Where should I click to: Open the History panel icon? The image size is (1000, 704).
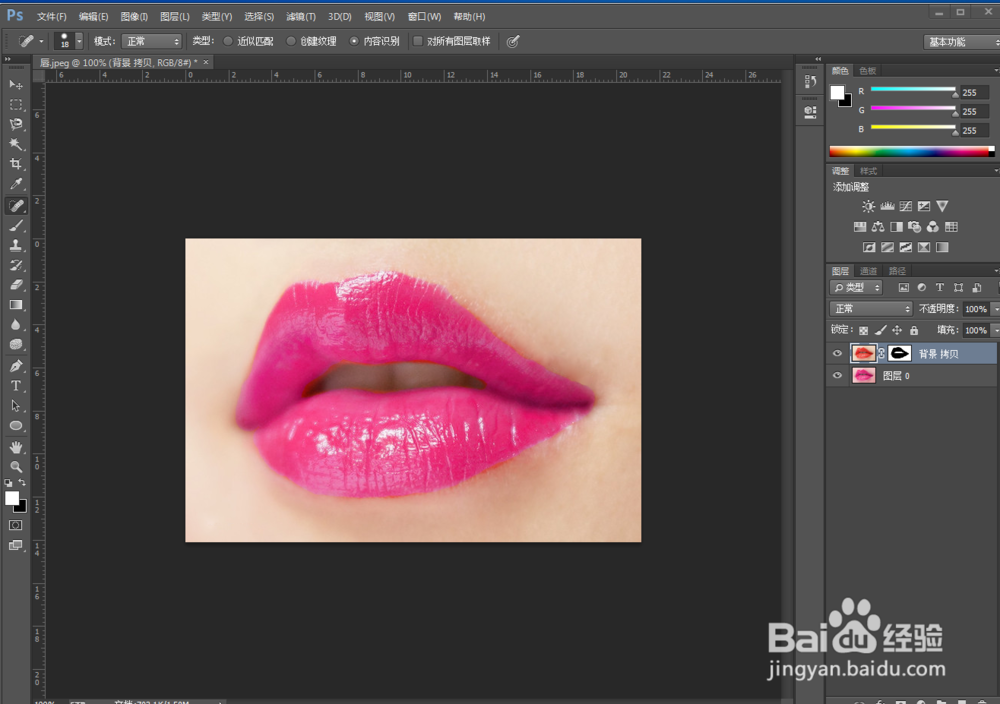(810, 81)
